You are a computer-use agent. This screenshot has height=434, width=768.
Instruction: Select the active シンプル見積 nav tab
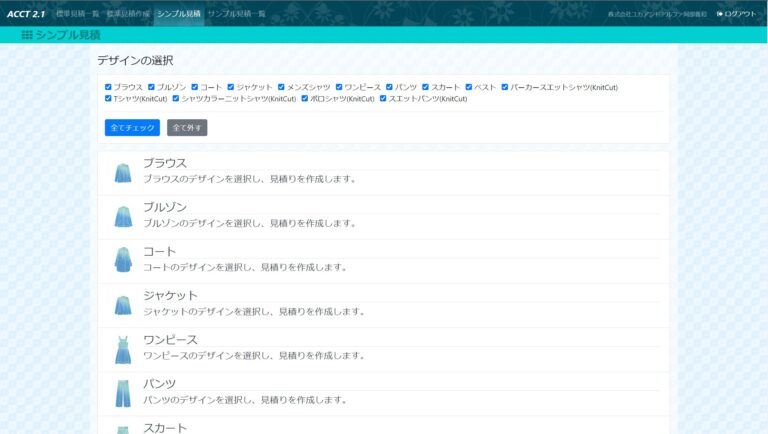coord(179,14)
